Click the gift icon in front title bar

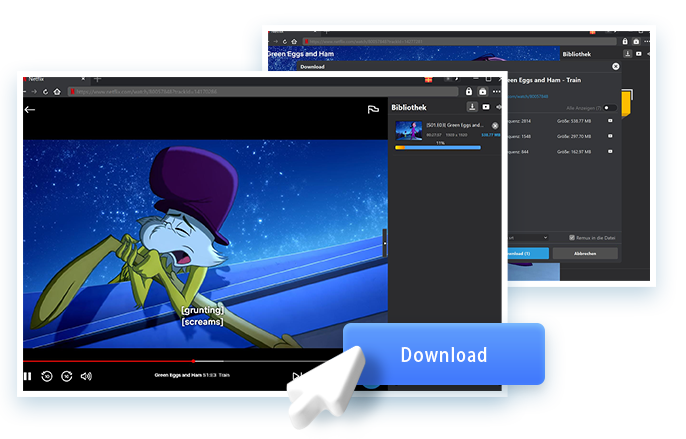[428, 79]
